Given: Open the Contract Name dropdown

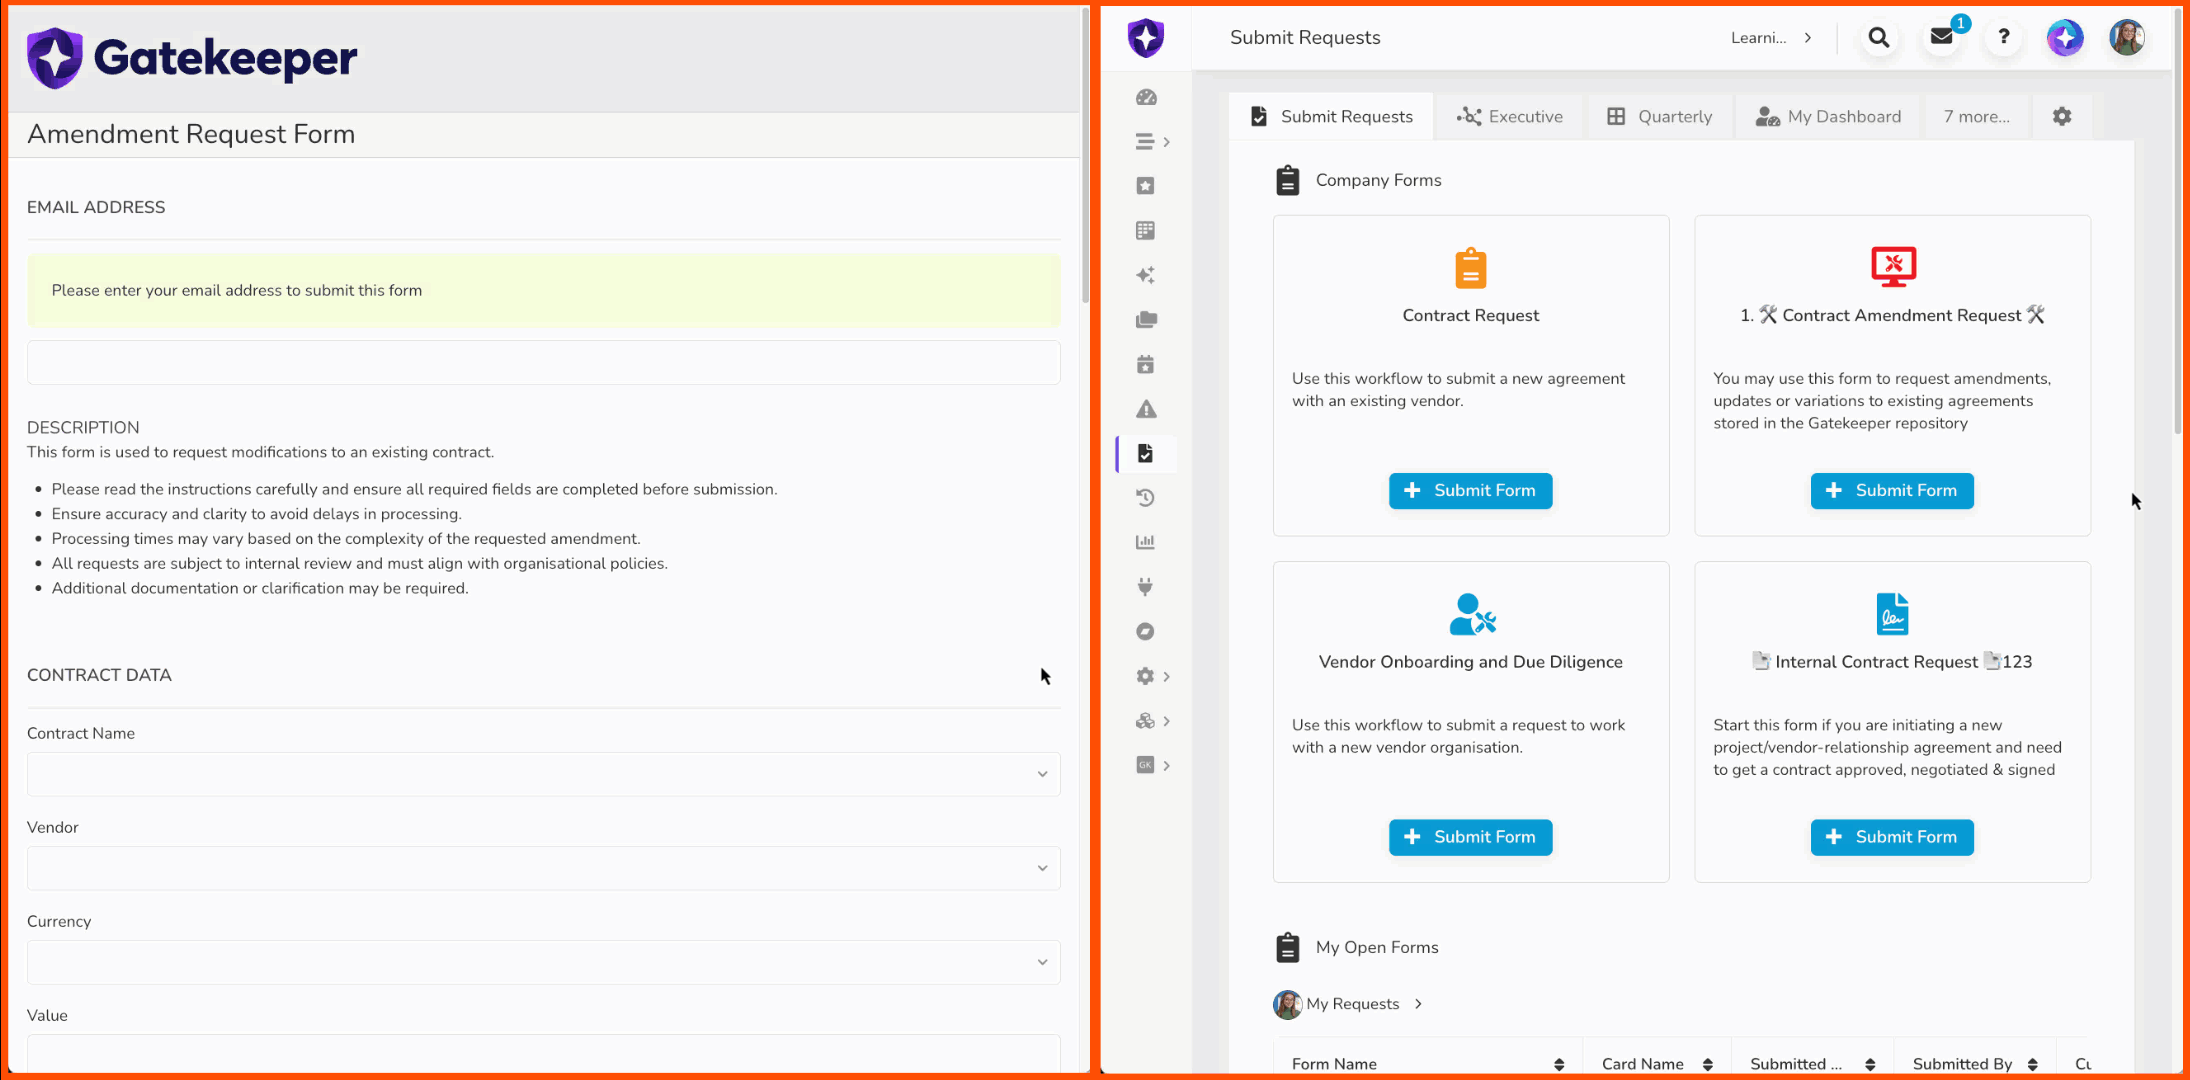Looking at the screenshot, I should click(x=543, y=774).
